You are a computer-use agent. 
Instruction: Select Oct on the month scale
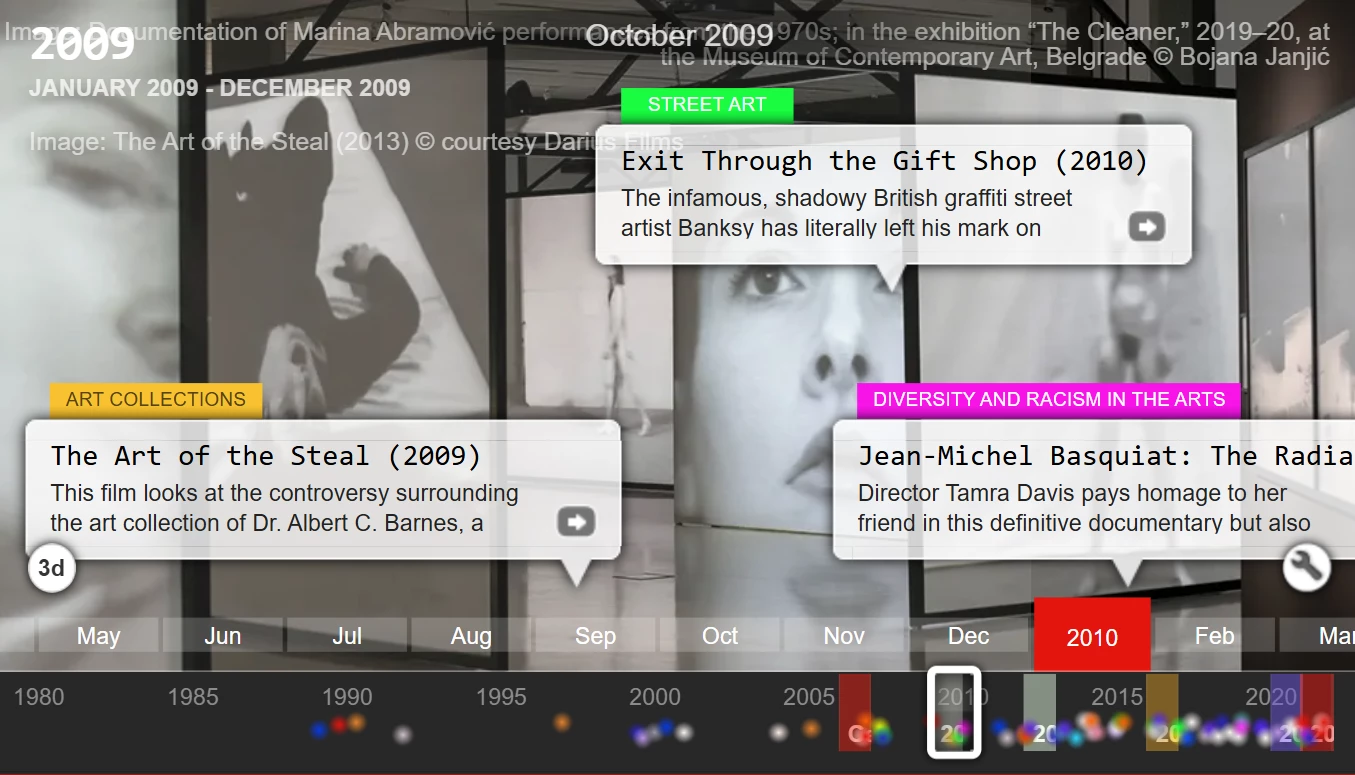click(x=720, y=636)
